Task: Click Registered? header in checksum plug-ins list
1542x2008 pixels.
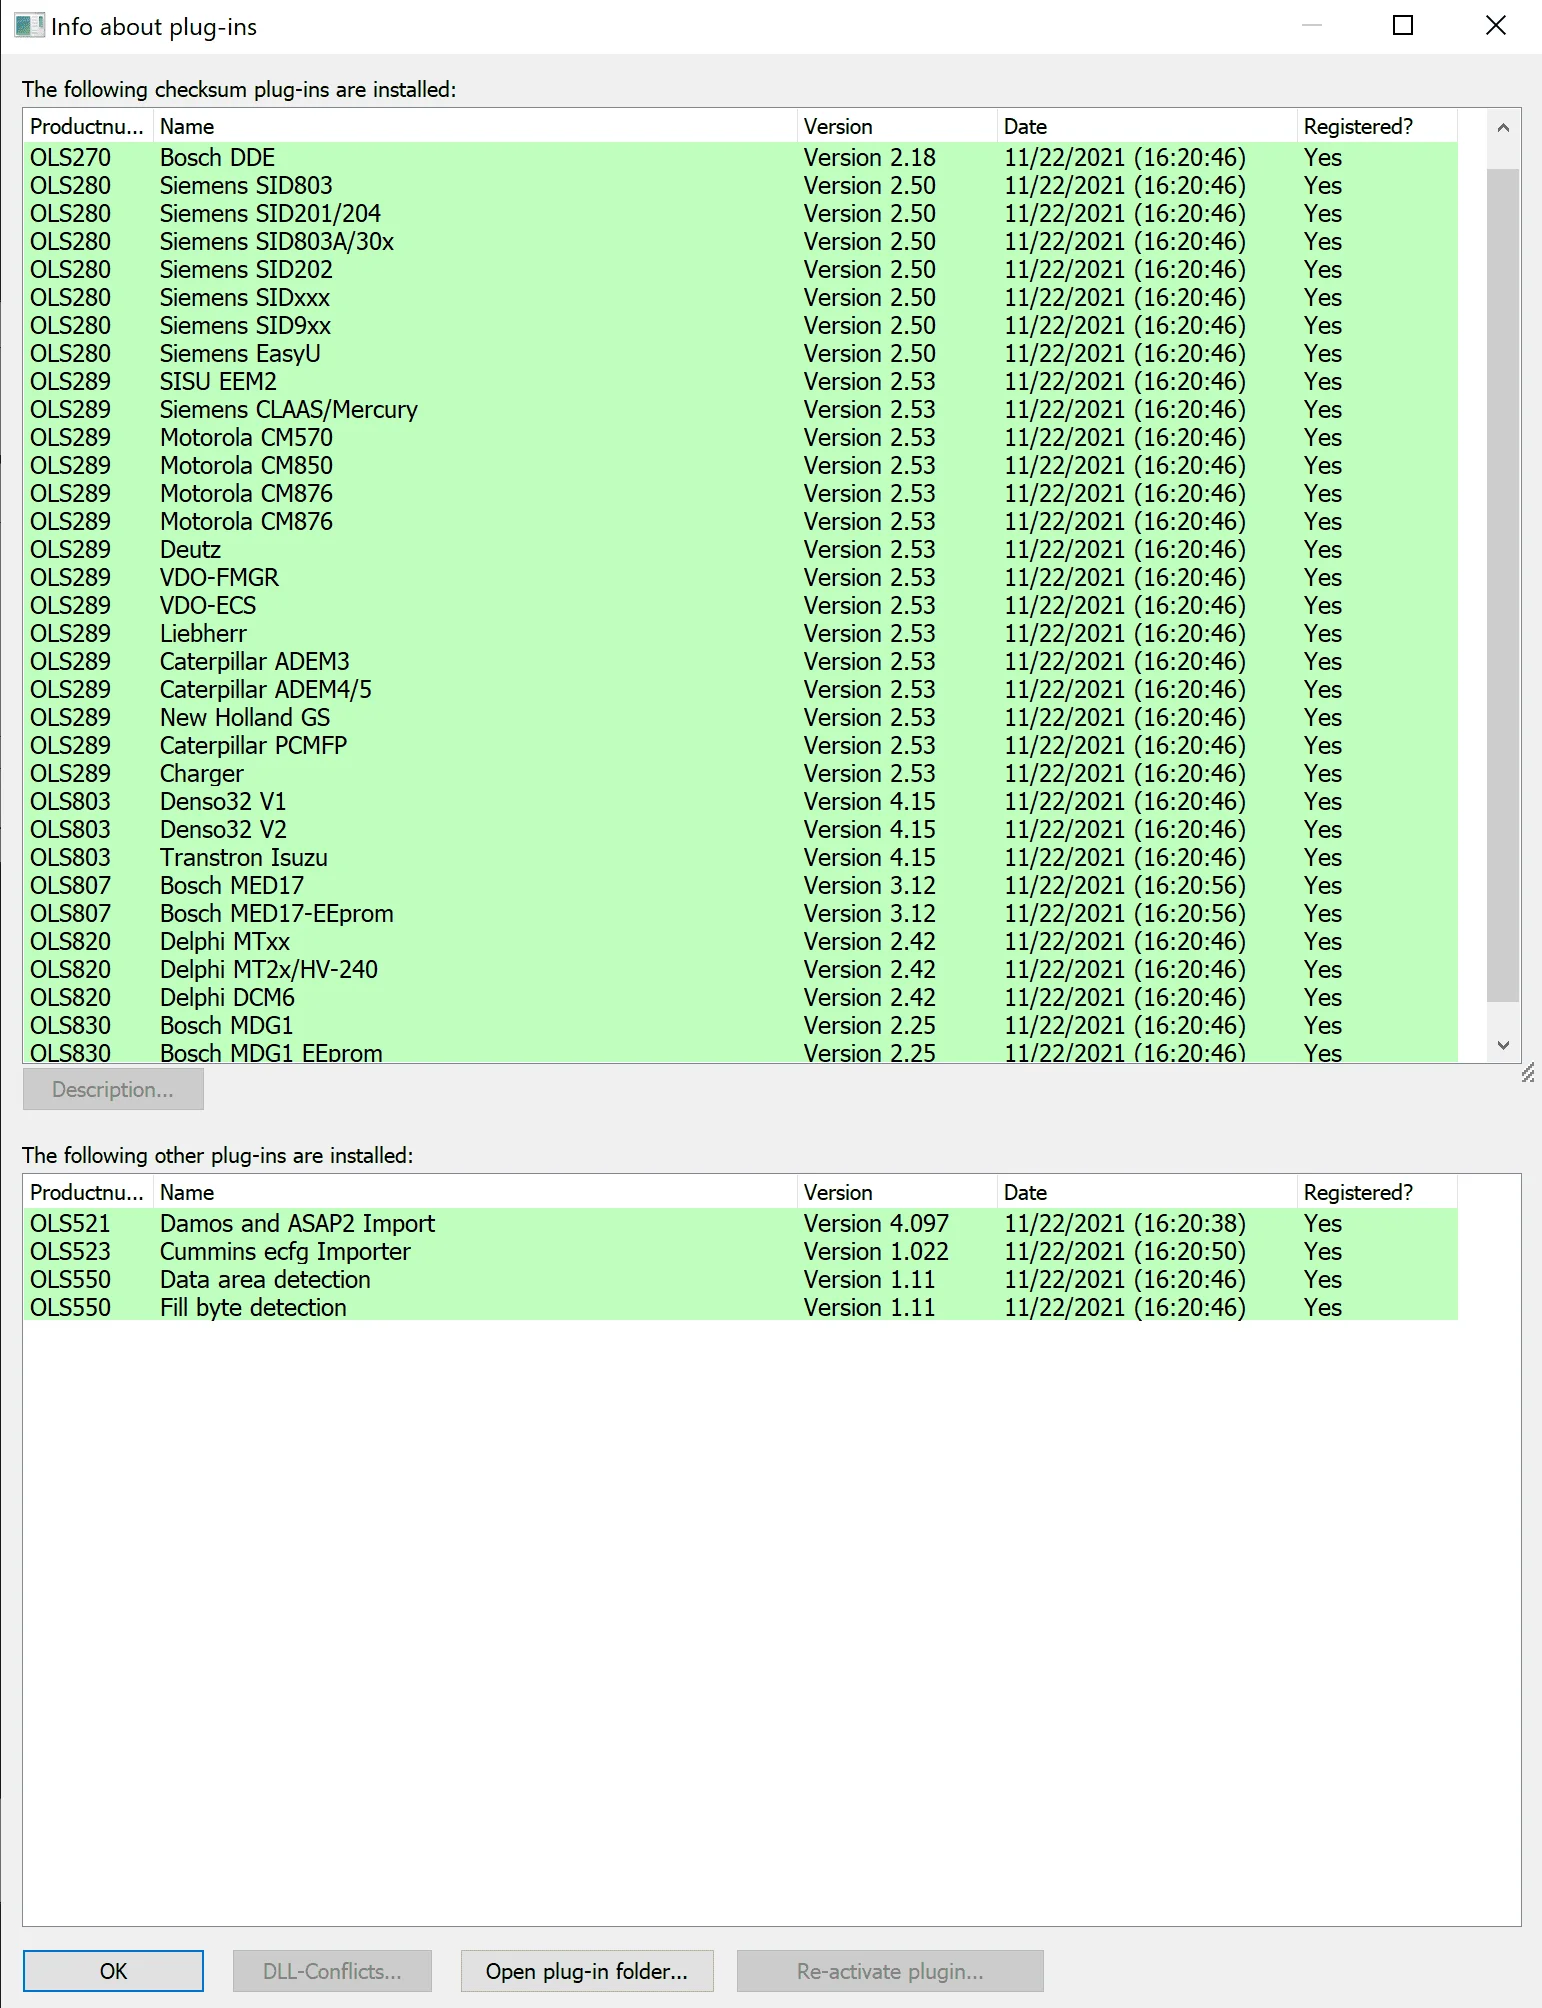Action: pyautogui.click(x=1377, y=126)
